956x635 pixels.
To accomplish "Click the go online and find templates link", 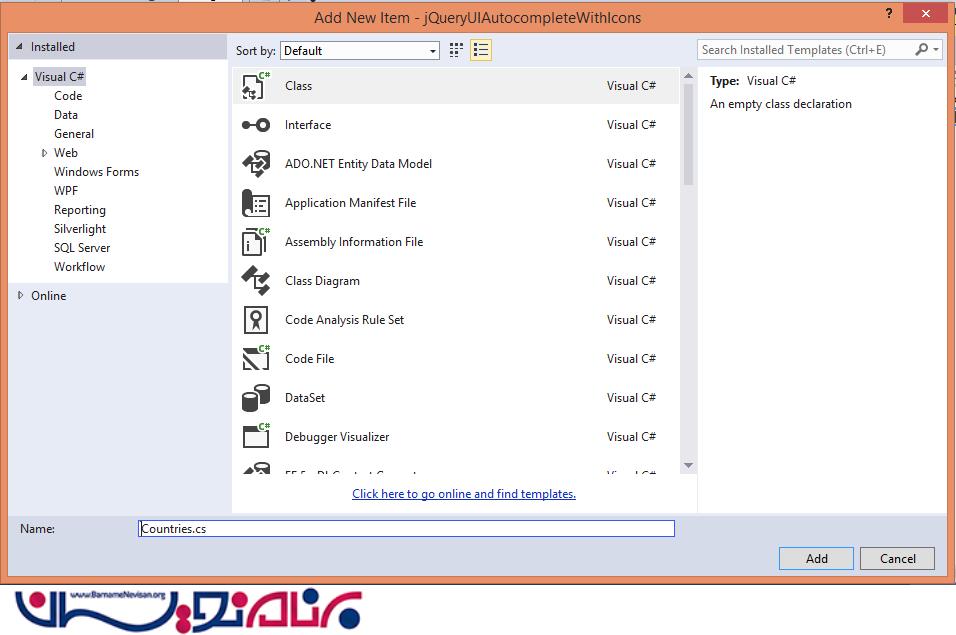I will point(464,494).
